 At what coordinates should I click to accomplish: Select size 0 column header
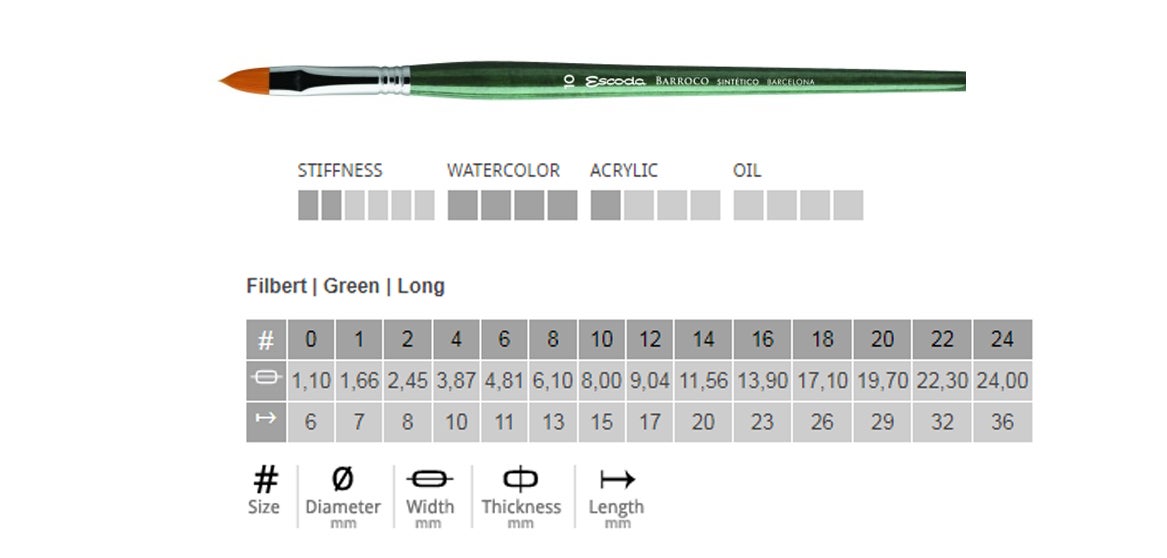tap(311, 340)
